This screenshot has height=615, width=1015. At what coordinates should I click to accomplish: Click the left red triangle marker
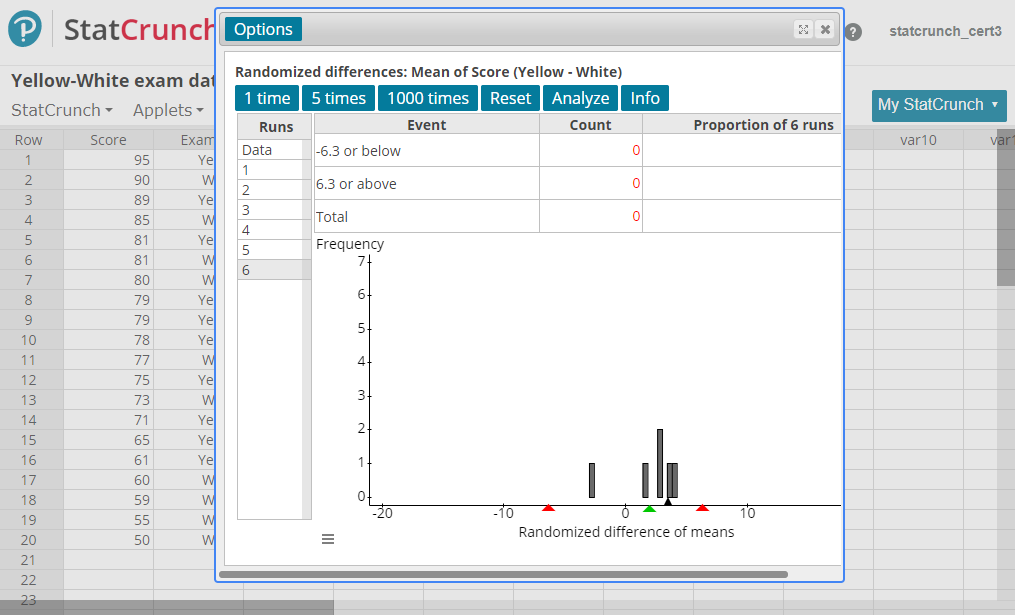(547, 509)
